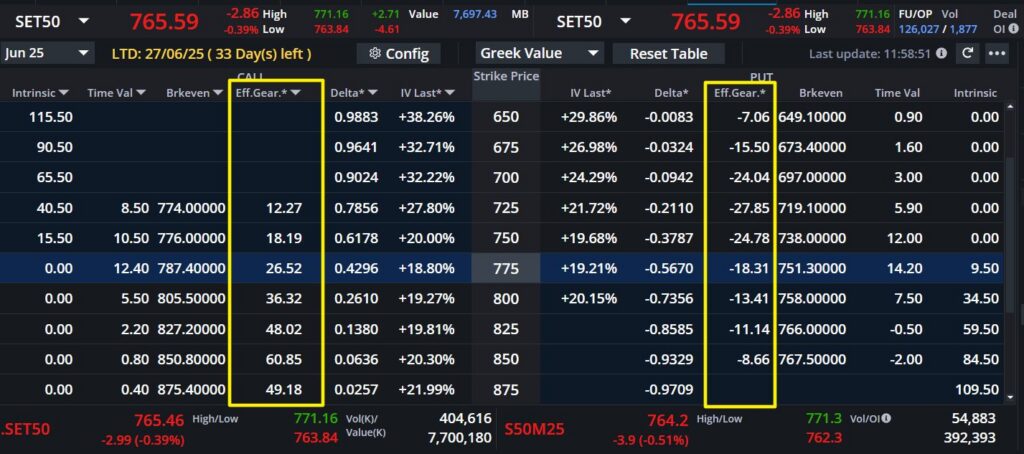Image resolution: width=1024 pixels, height=454 pixels.
Task: Select the 775 strike price row
Action: coord(505,269)
